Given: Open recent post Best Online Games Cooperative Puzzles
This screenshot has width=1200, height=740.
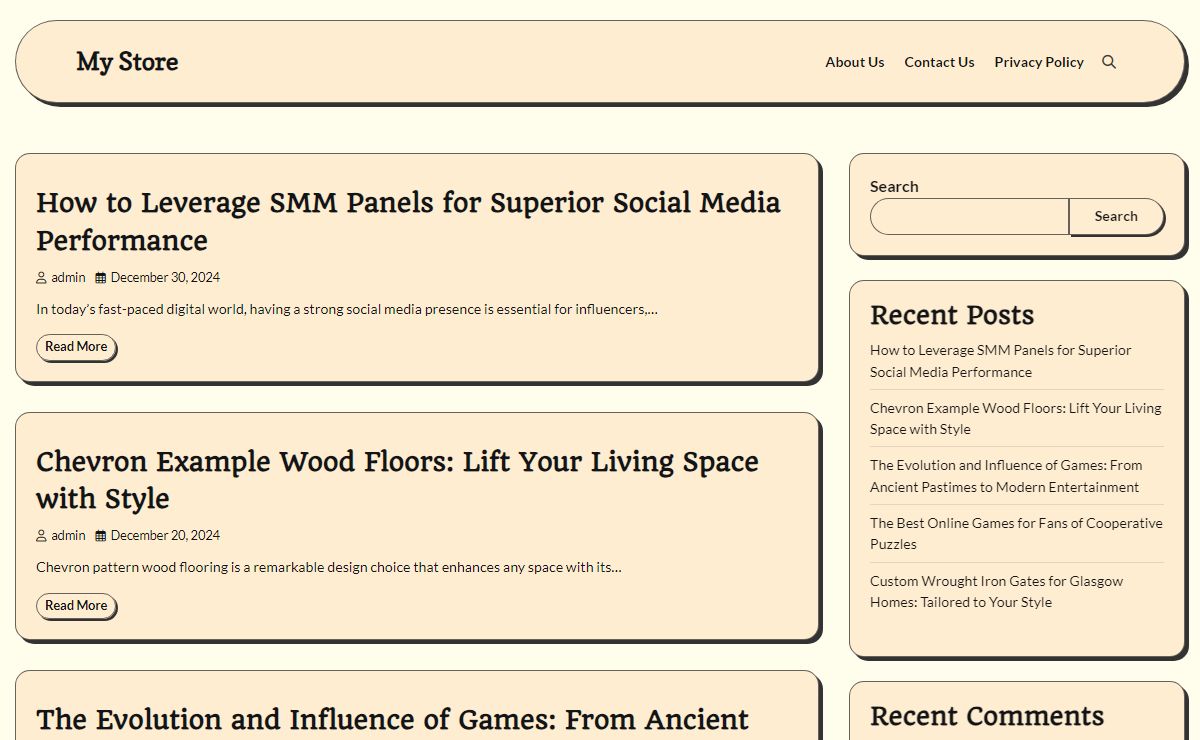Looking at the screenshot, I should click(1016, 534).
